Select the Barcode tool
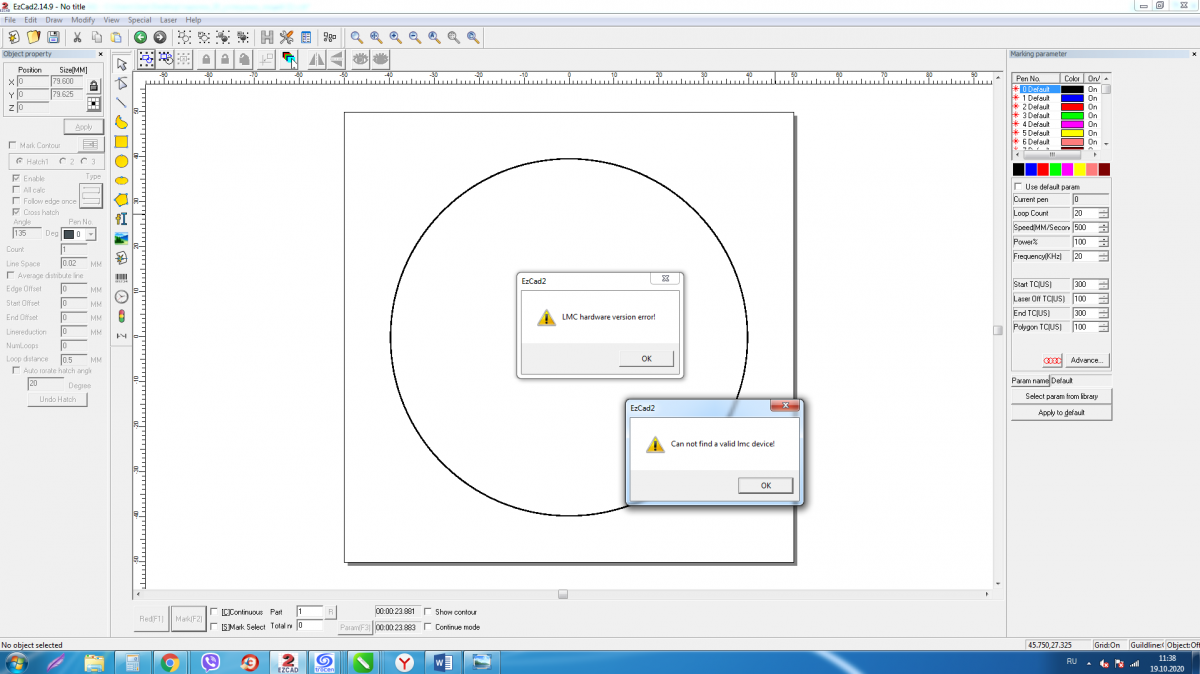The width and height of the screenshot is (1200, 674). pyautogui.click(x=121, y=277)
